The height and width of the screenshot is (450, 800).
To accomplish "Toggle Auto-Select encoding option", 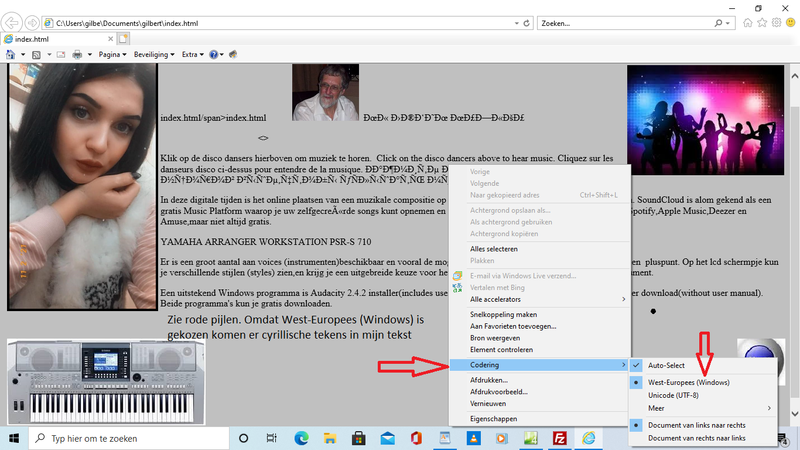I will pos(667,366).
